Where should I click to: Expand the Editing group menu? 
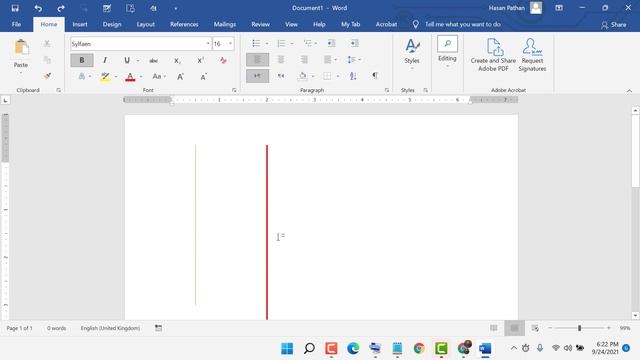point(447,52)
